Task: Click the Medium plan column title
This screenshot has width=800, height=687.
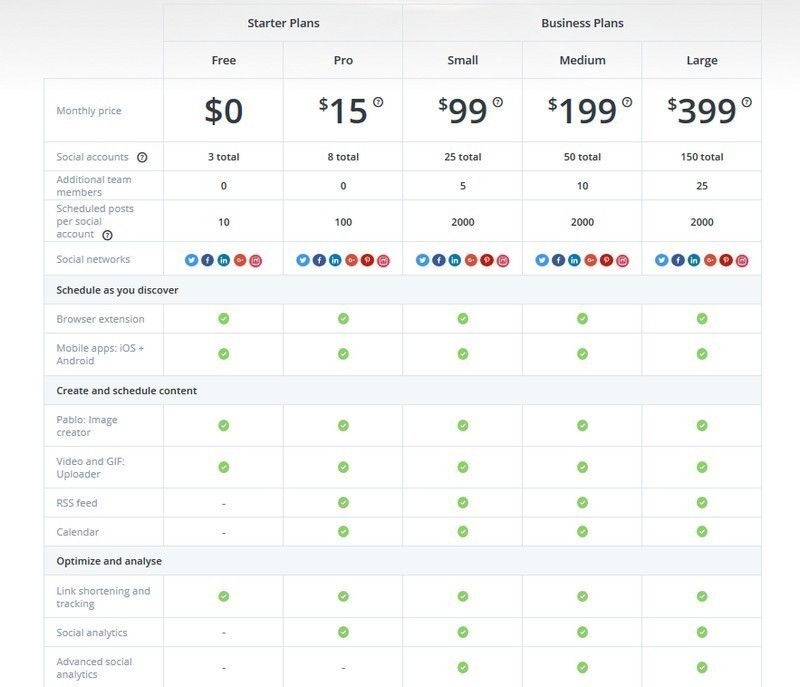Action: (x=582, y=60)
